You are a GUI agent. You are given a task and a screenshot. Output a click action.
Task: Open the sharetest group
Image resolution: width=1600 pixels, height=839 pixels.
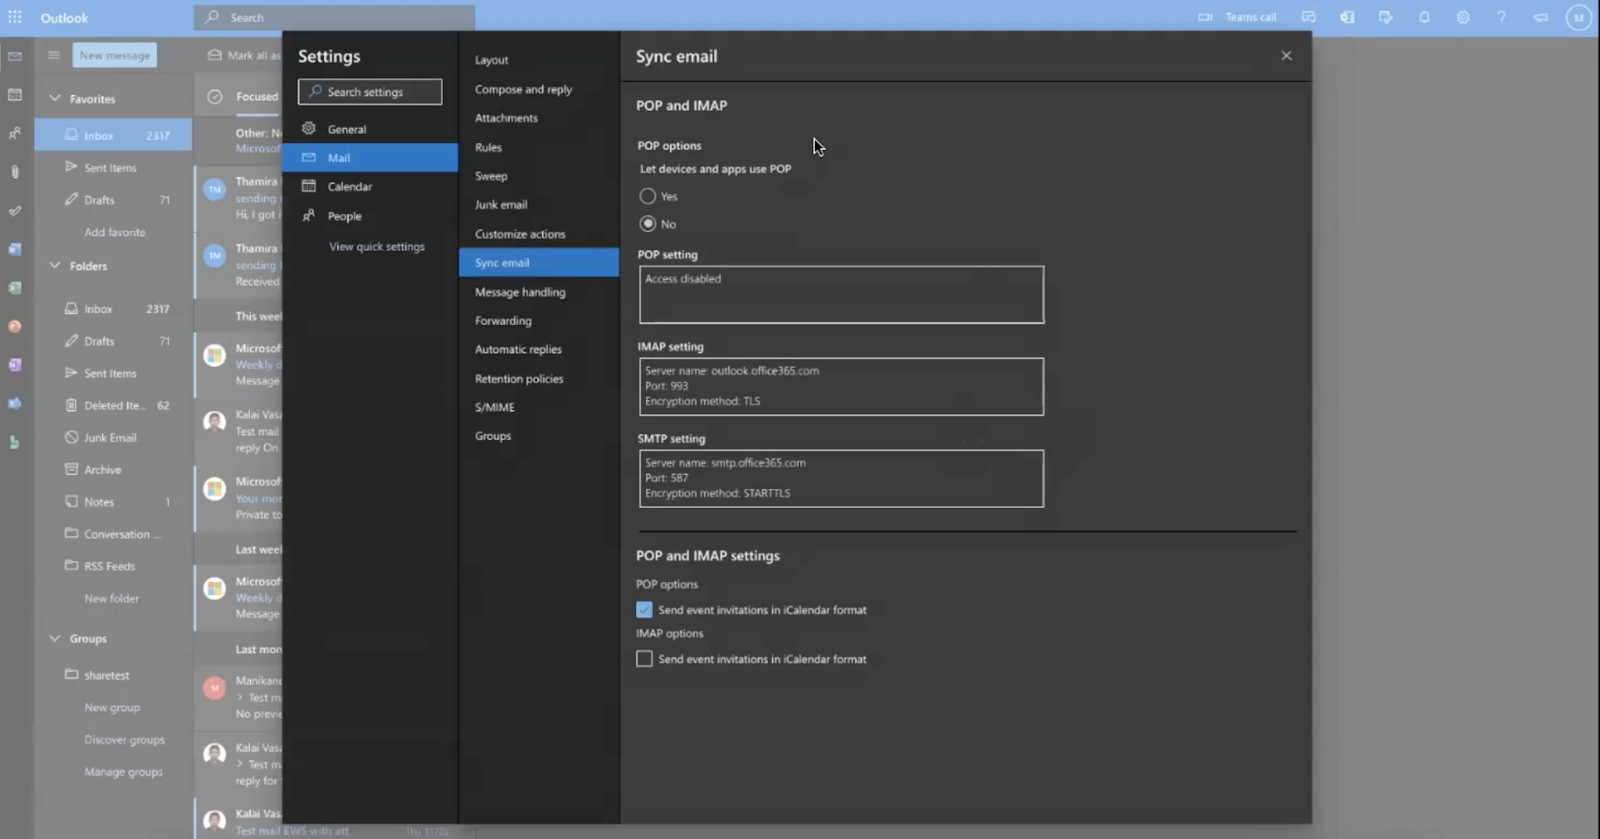click(113, 675)
